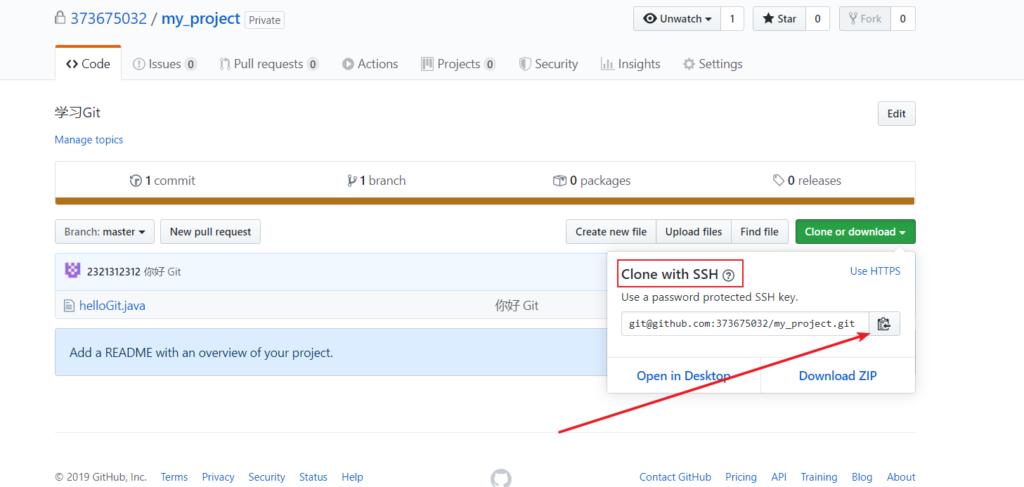
Task: Open the footer Status link
Action: [313, 477]
